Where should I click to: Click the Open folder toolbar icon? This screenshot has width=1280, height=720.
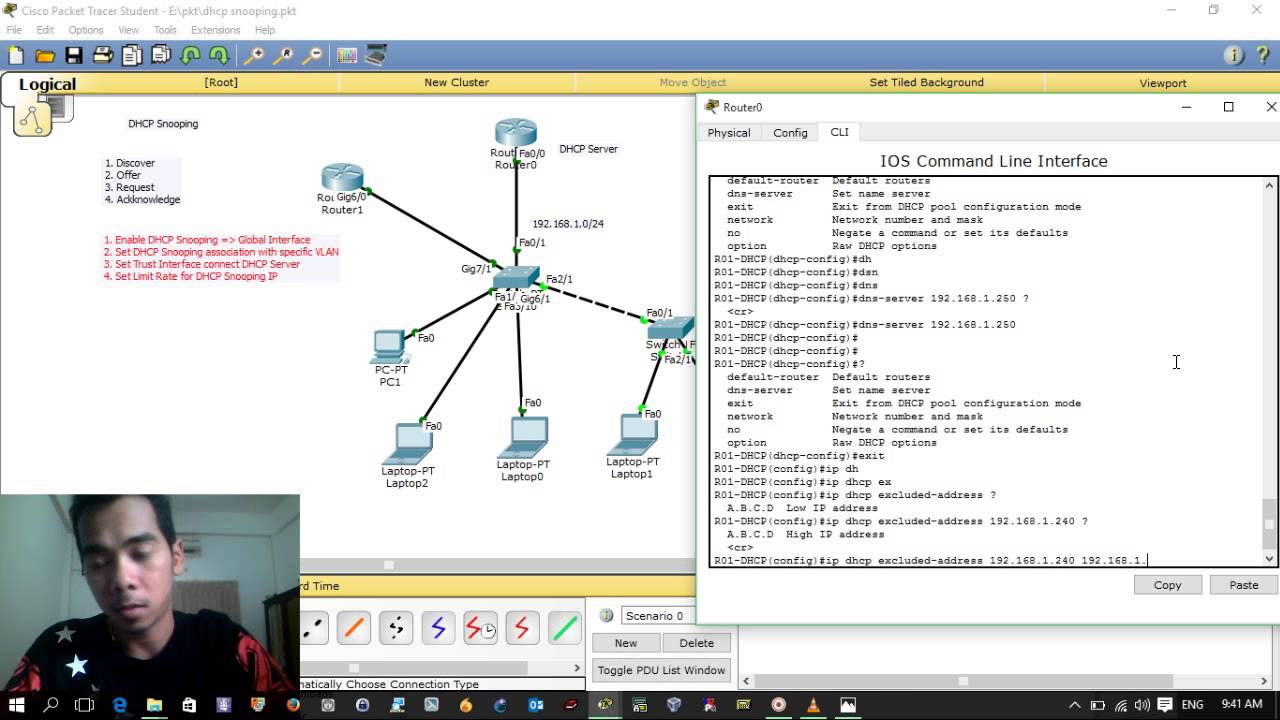point(45,56)
